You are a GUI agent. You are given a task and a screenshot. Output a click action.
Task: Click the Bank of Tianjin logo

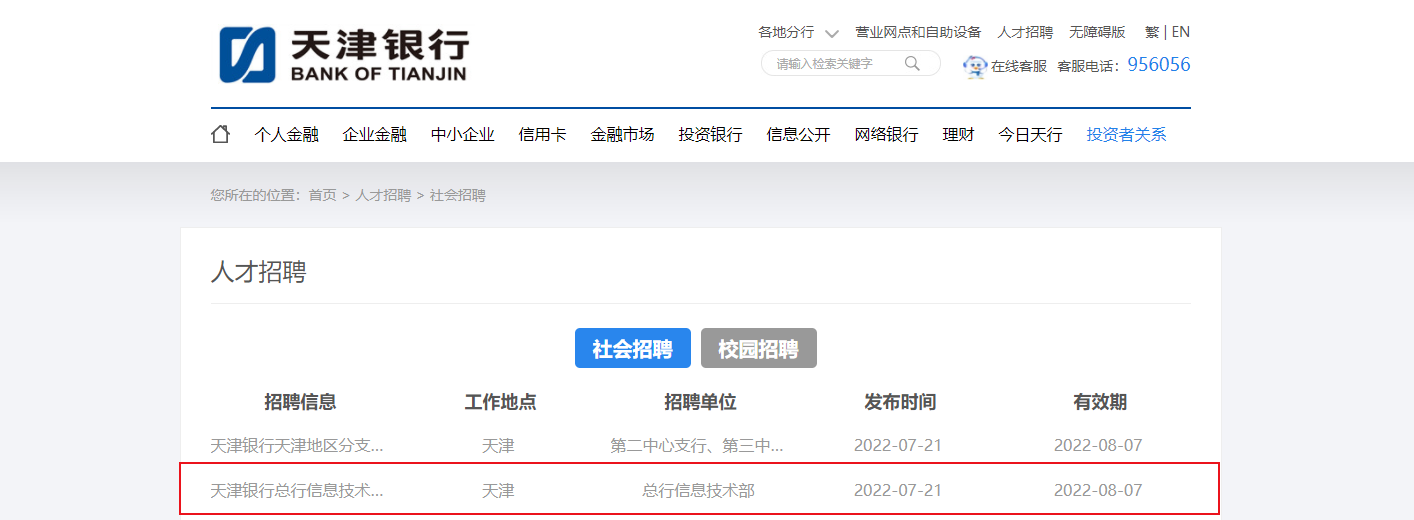343,55
